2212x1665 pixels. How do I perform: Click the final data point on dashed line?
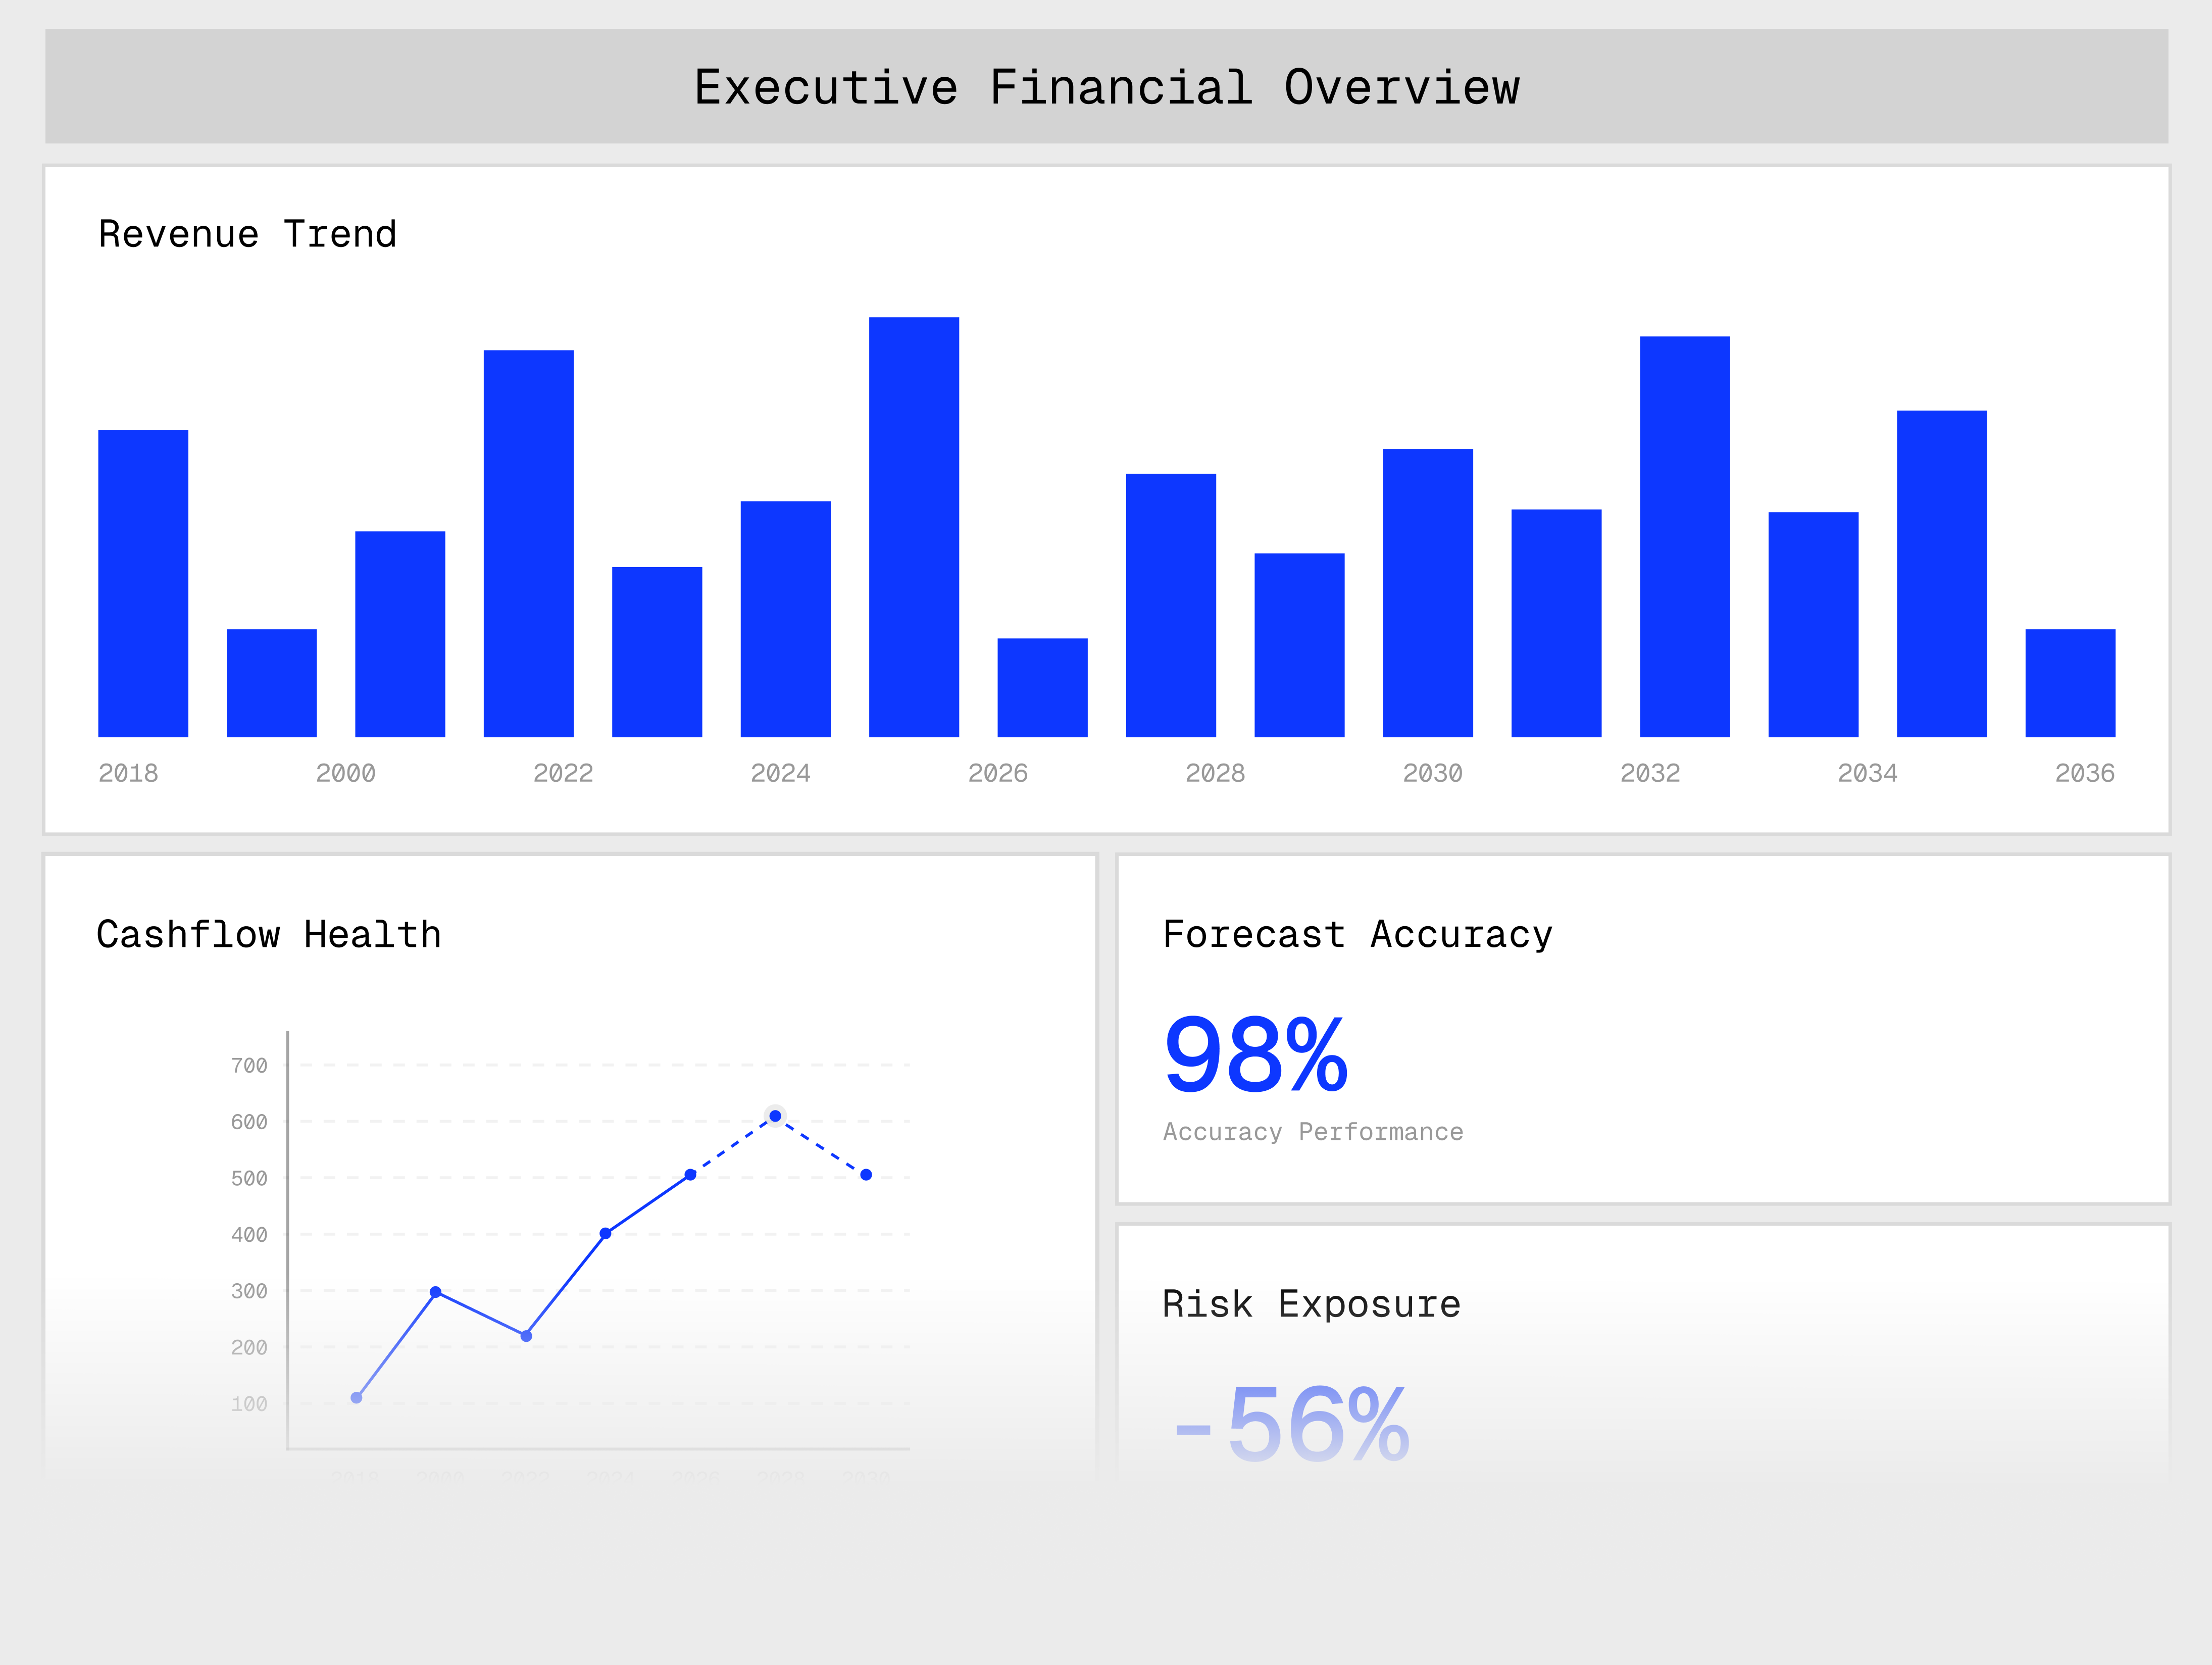(x=866, y=1175)
